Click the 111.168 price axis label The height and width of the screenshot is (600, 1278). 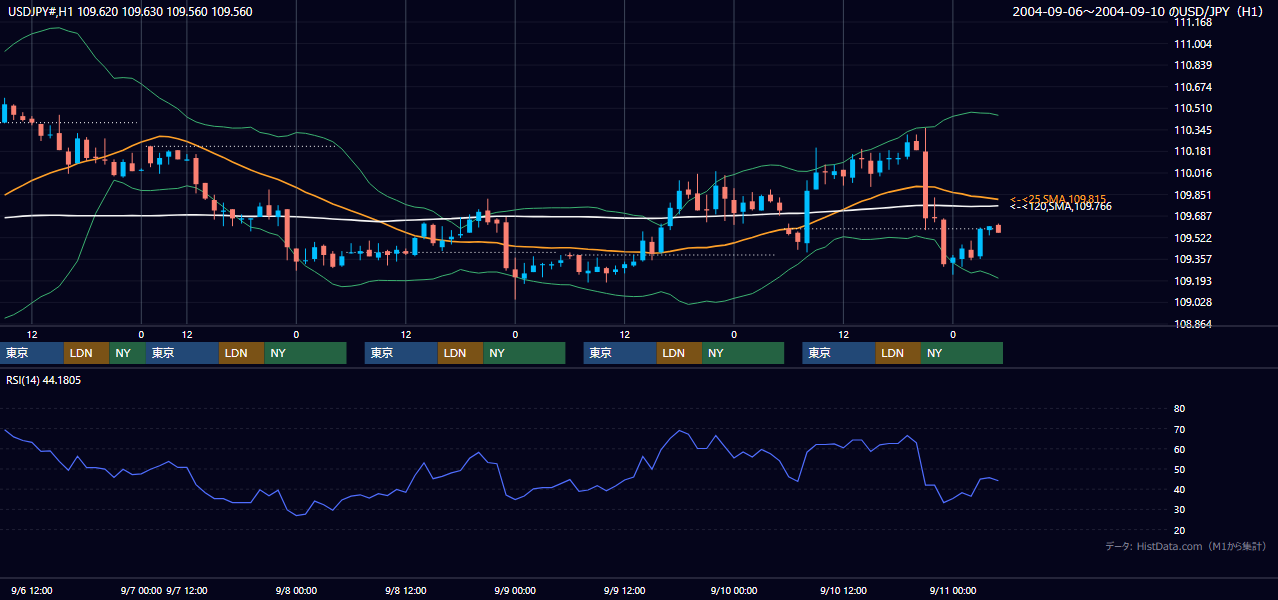click(x=1192, y=22)
